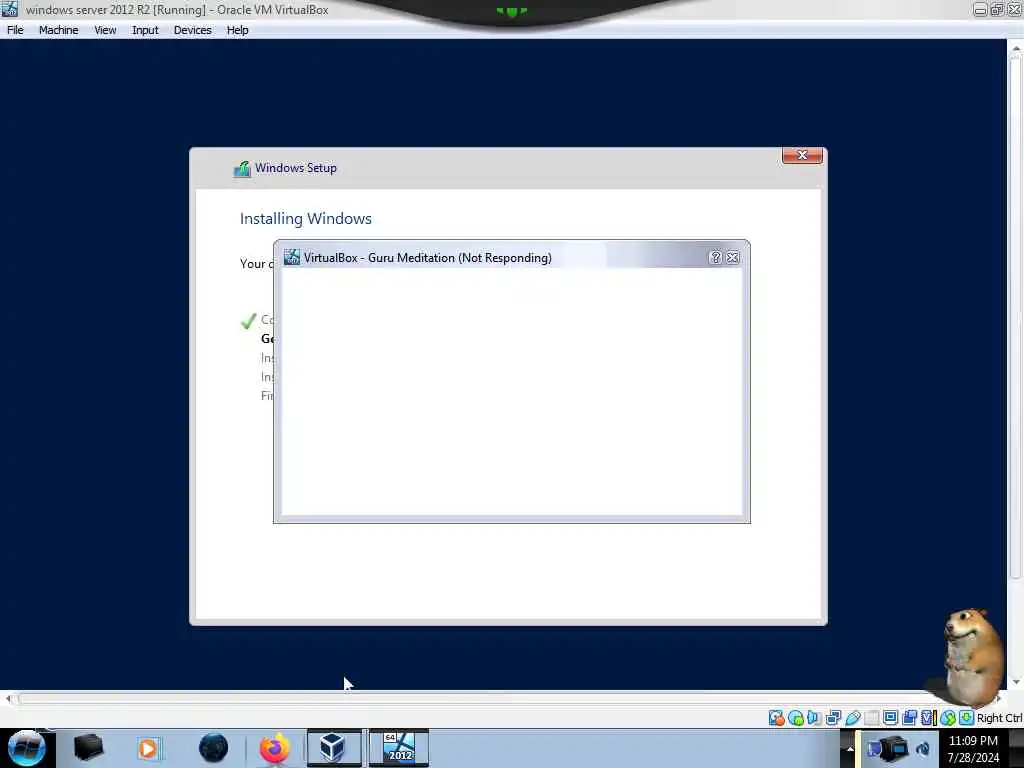Click the dark device tray icon
Screen dimensions: 1024x768
click(895, 749)
